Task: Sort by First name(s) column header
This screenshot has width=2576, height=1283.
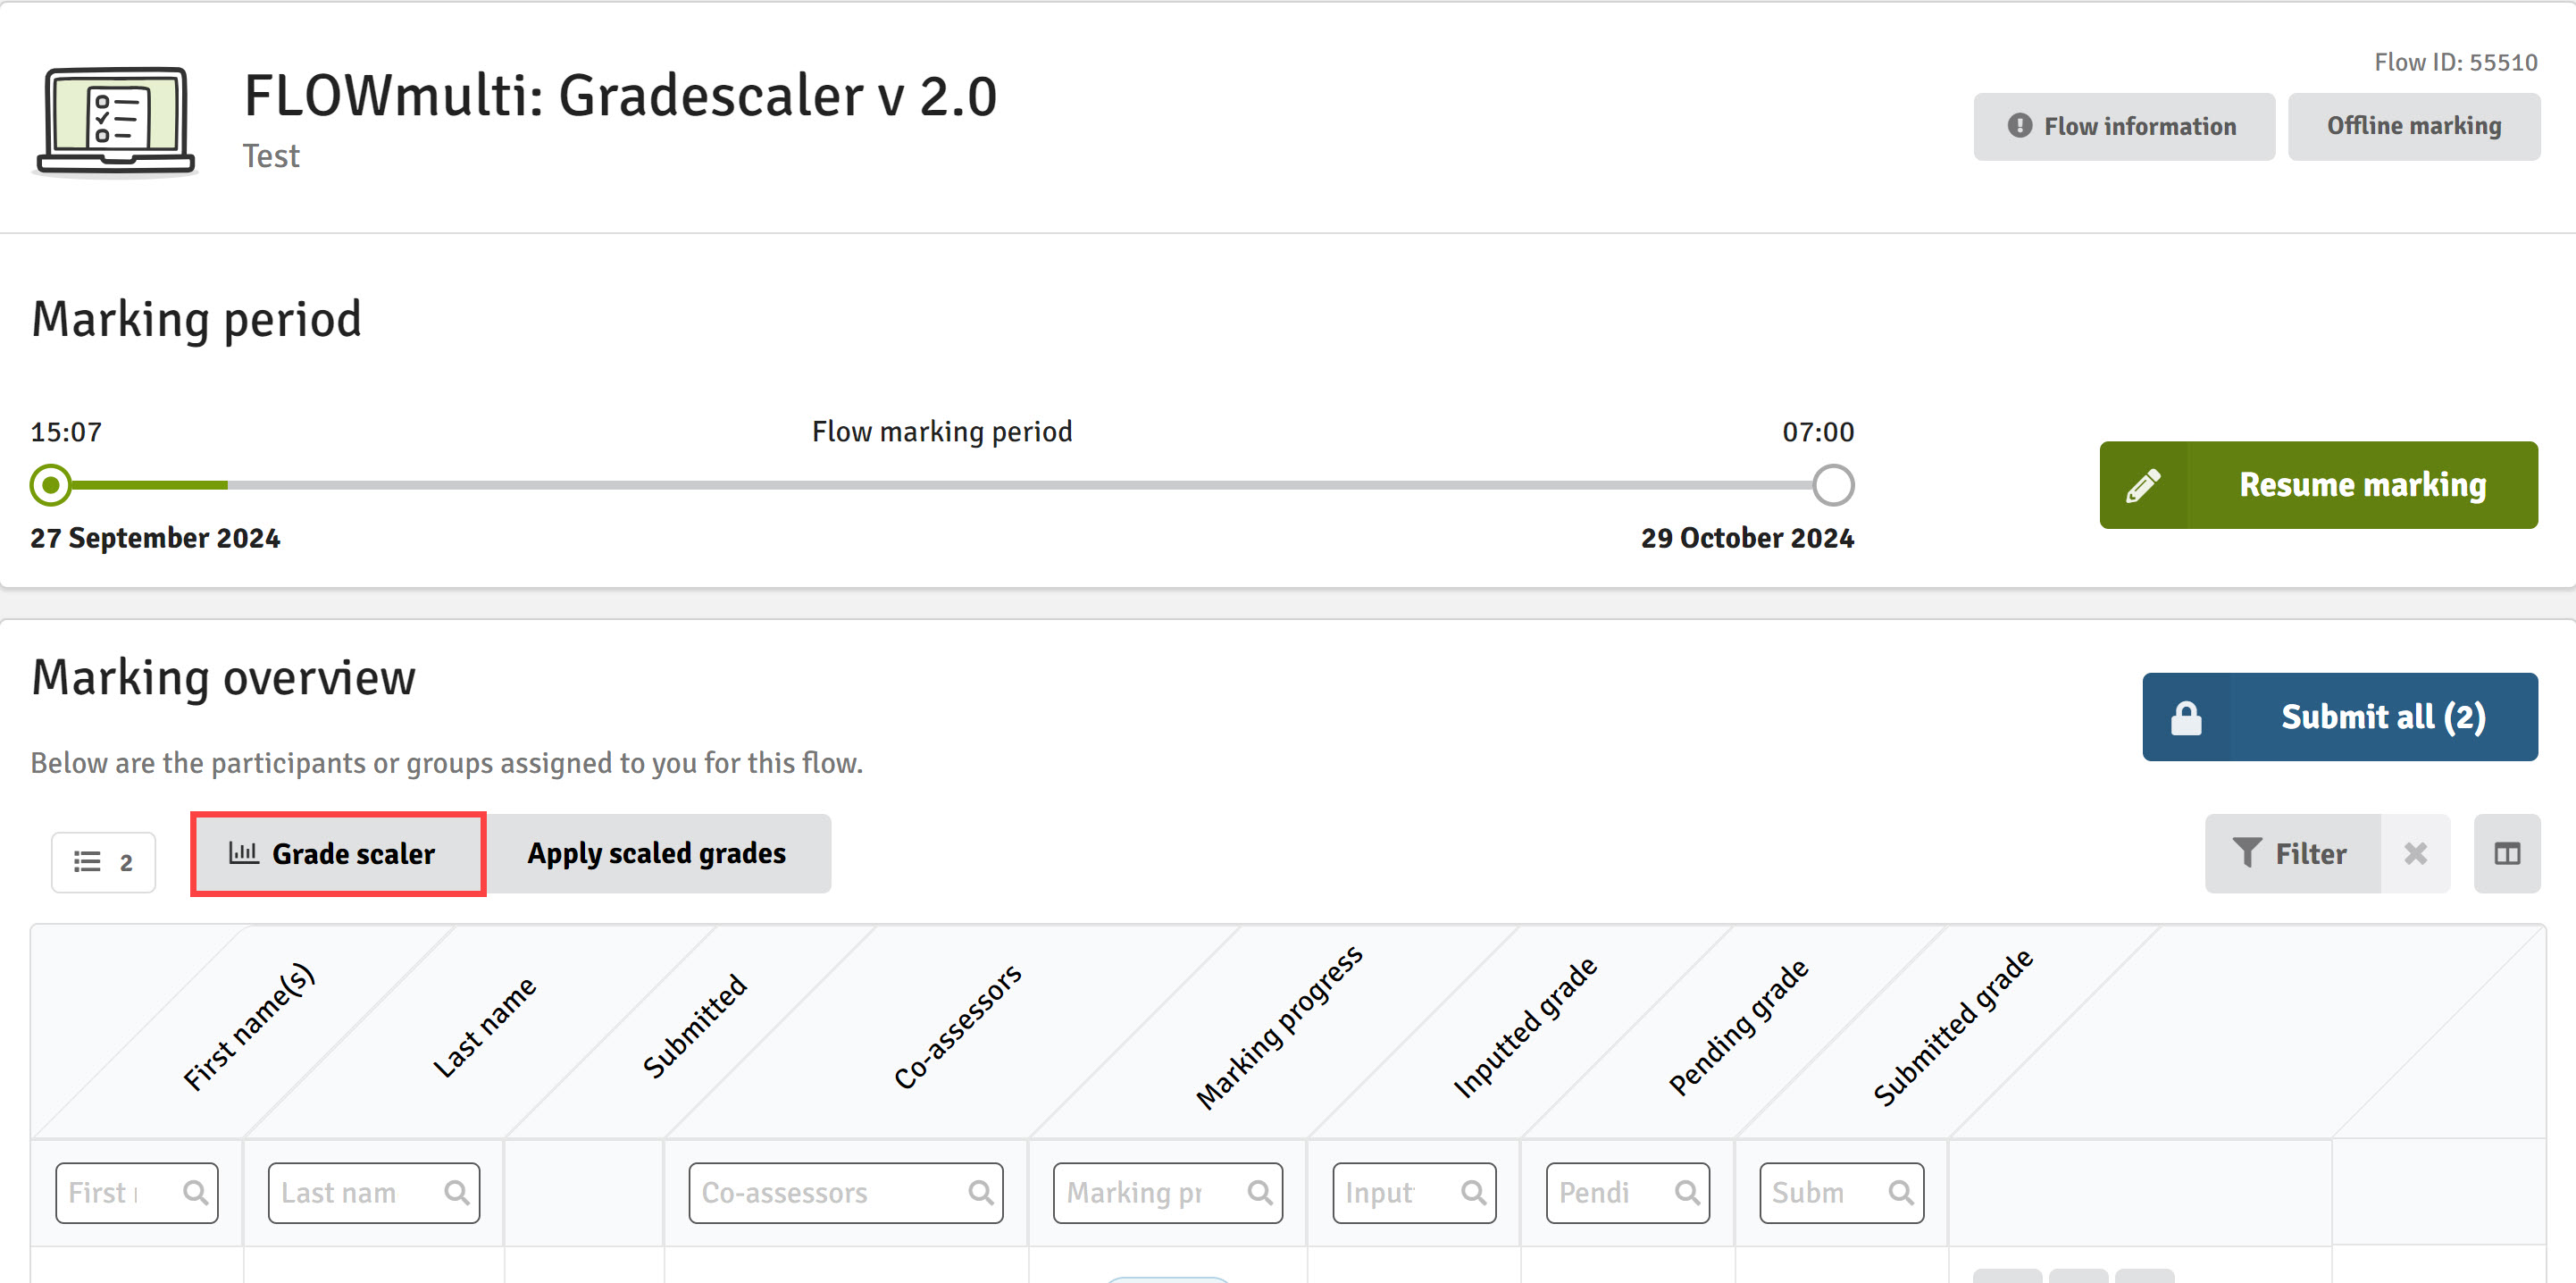Action: (x=249, y=1027)
